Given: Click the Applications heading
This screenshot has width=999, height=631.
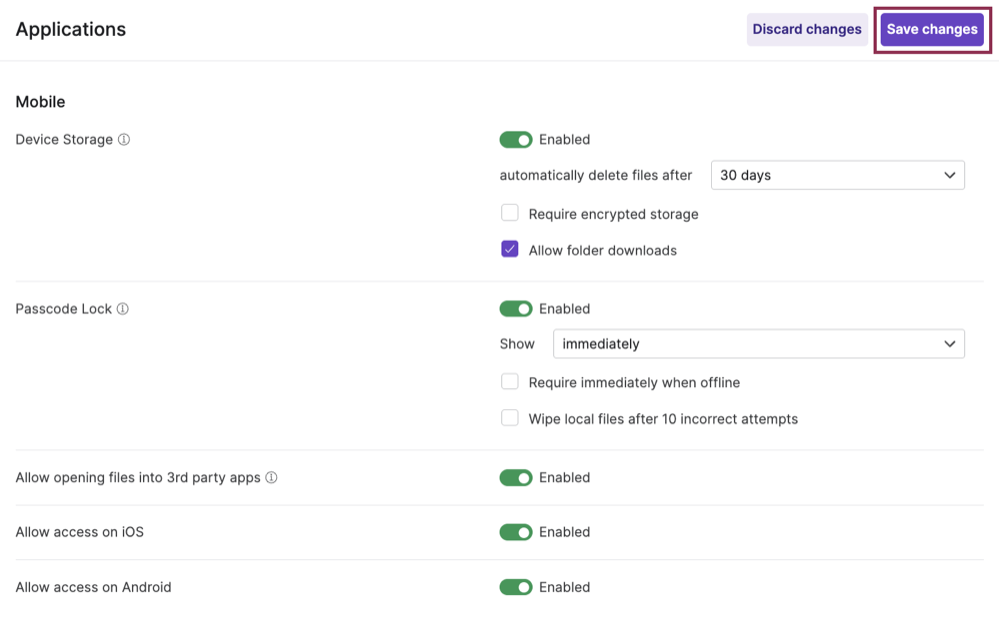Looking at the screenshot, I should (x=70, y=29).
